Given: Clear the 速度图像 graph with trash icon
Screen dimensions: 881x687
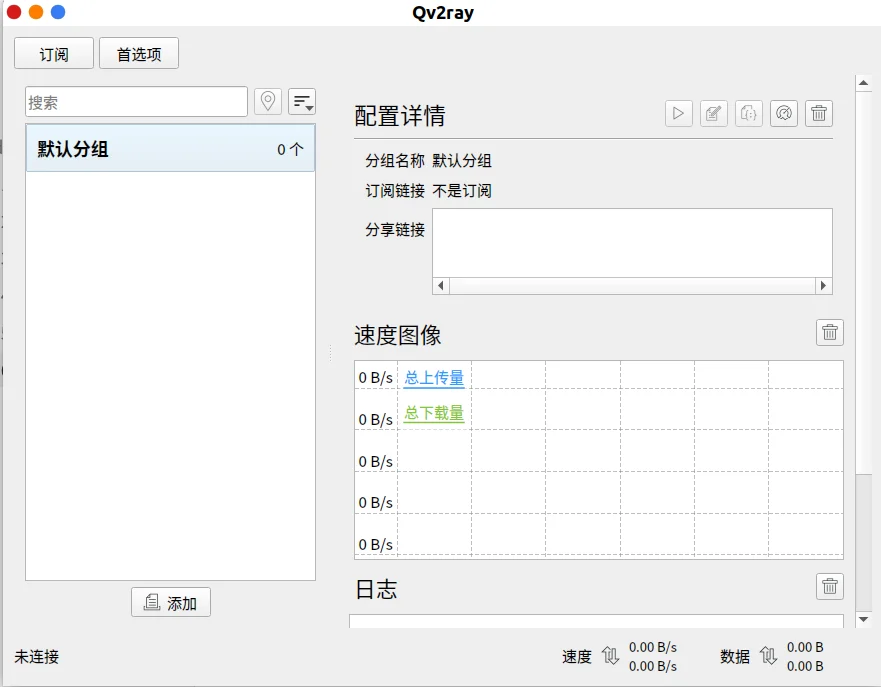Looking at the screenshot, I should pos(830,333).
